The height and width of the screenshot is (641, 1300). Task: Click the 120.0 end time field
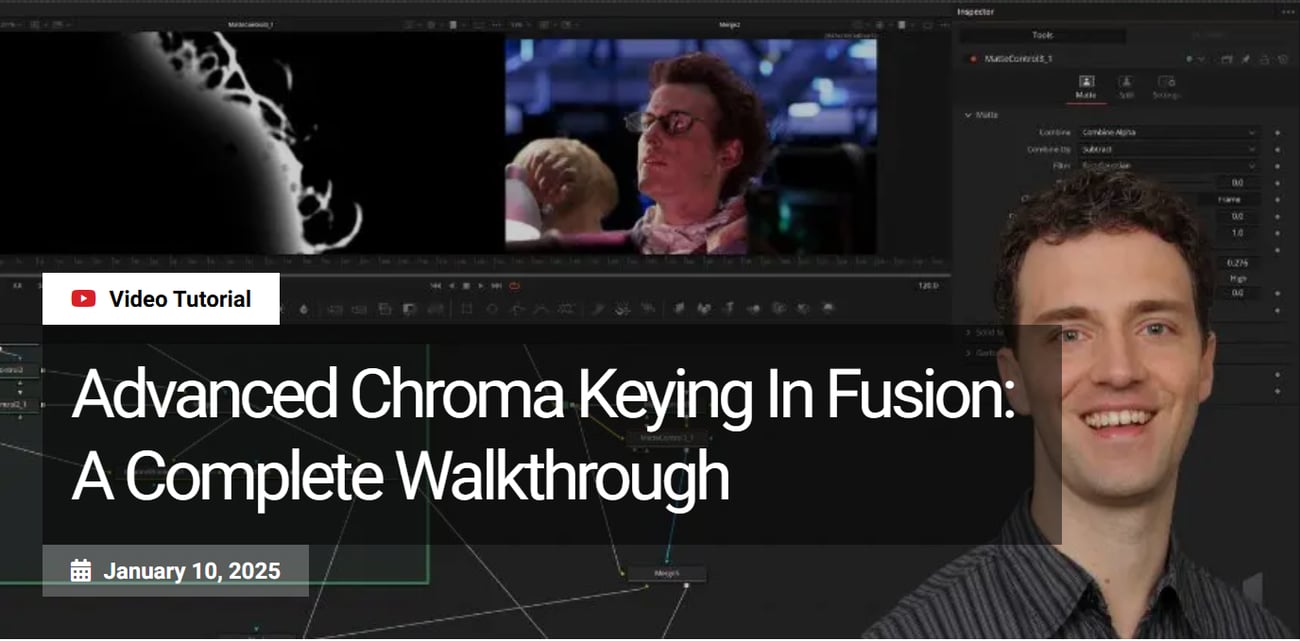click(928, 286)
